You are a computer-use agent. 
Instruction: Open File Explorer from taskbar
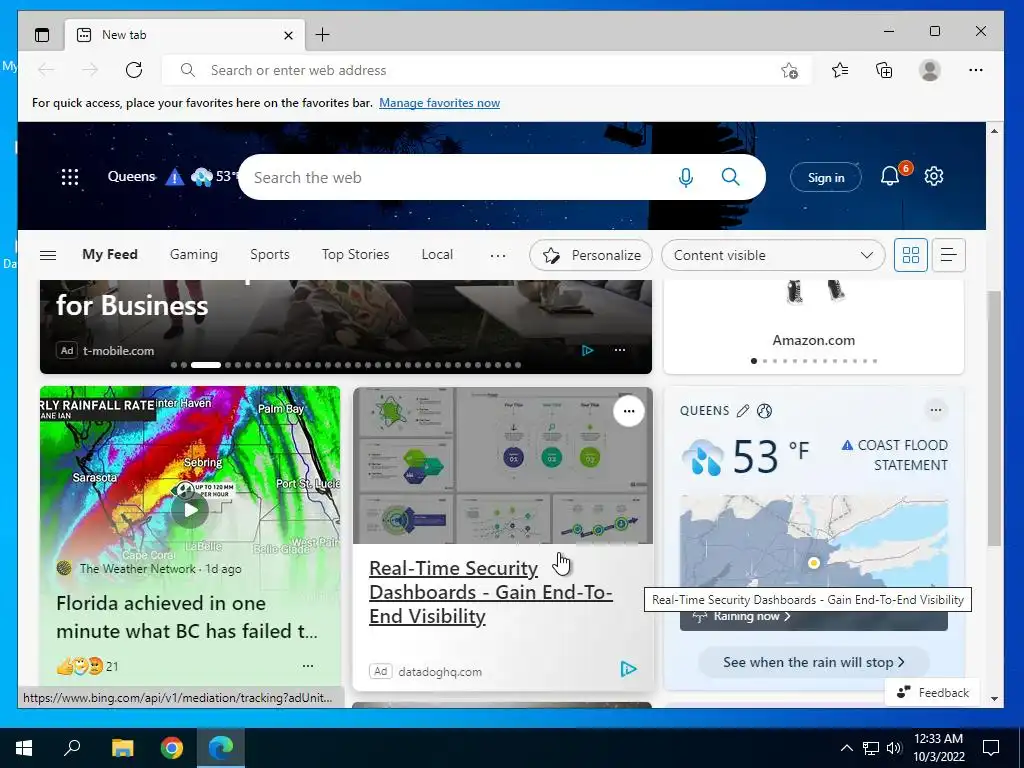(x=122, y=748)
